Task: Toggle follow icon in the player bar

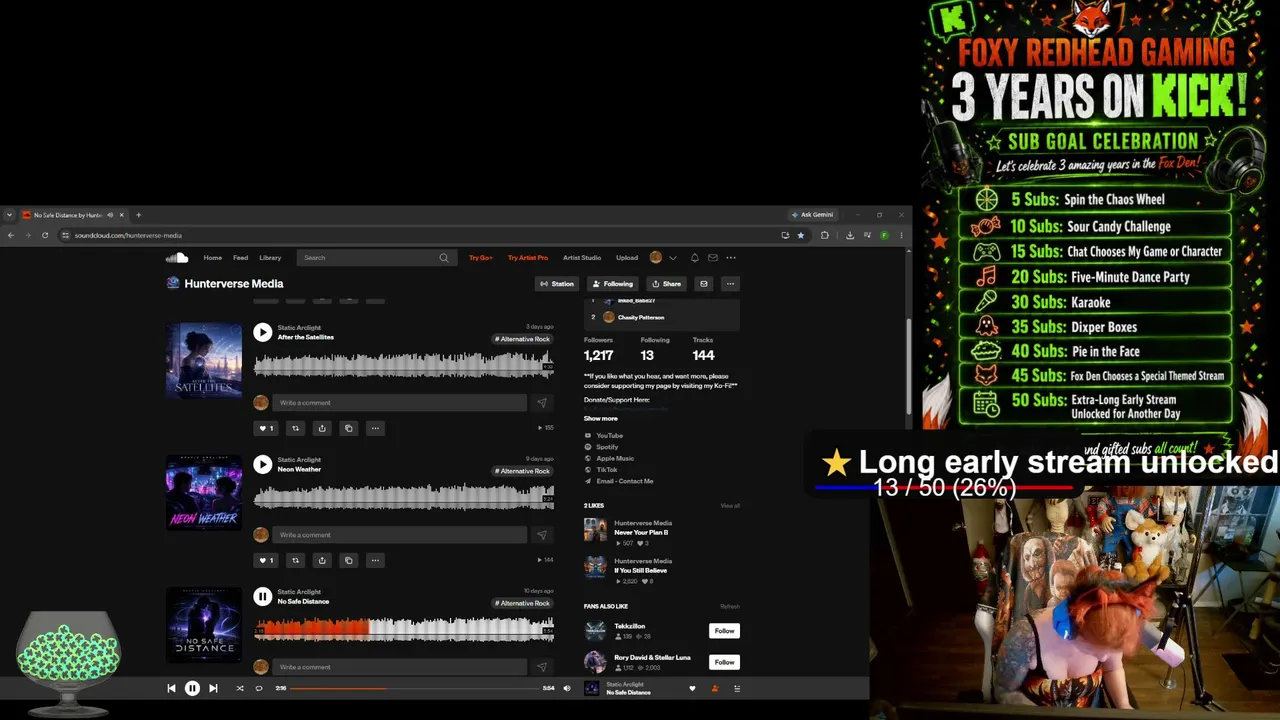Action: (x=714, y=688)
